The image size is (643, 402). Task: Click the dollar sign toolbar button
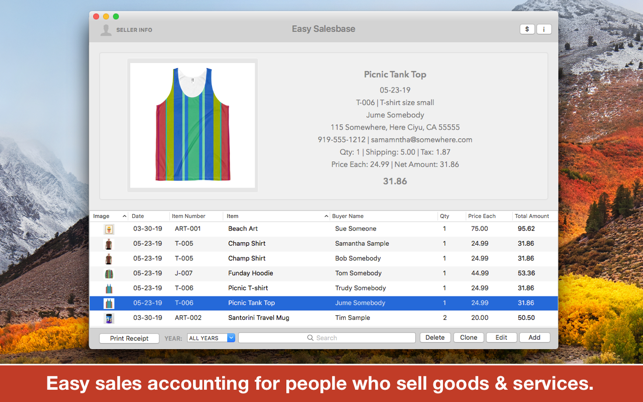pos(527,29)
